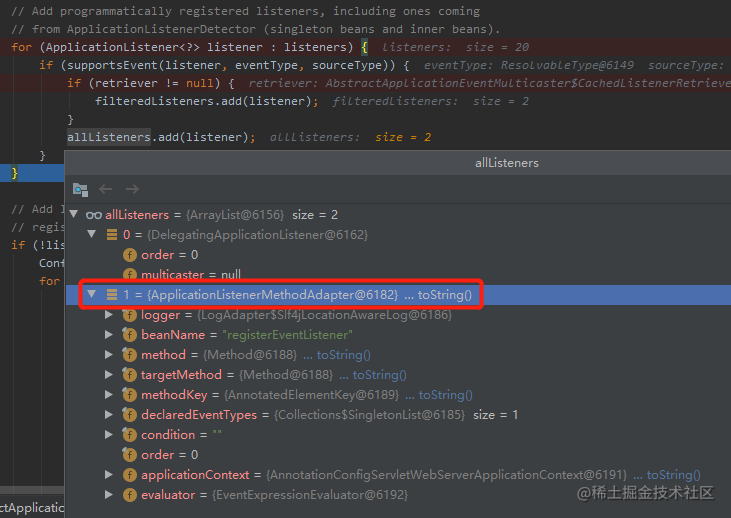This screenshot has height=518, width=731.
Task: Expand the applicationContext field node
Action: (109, 475)
